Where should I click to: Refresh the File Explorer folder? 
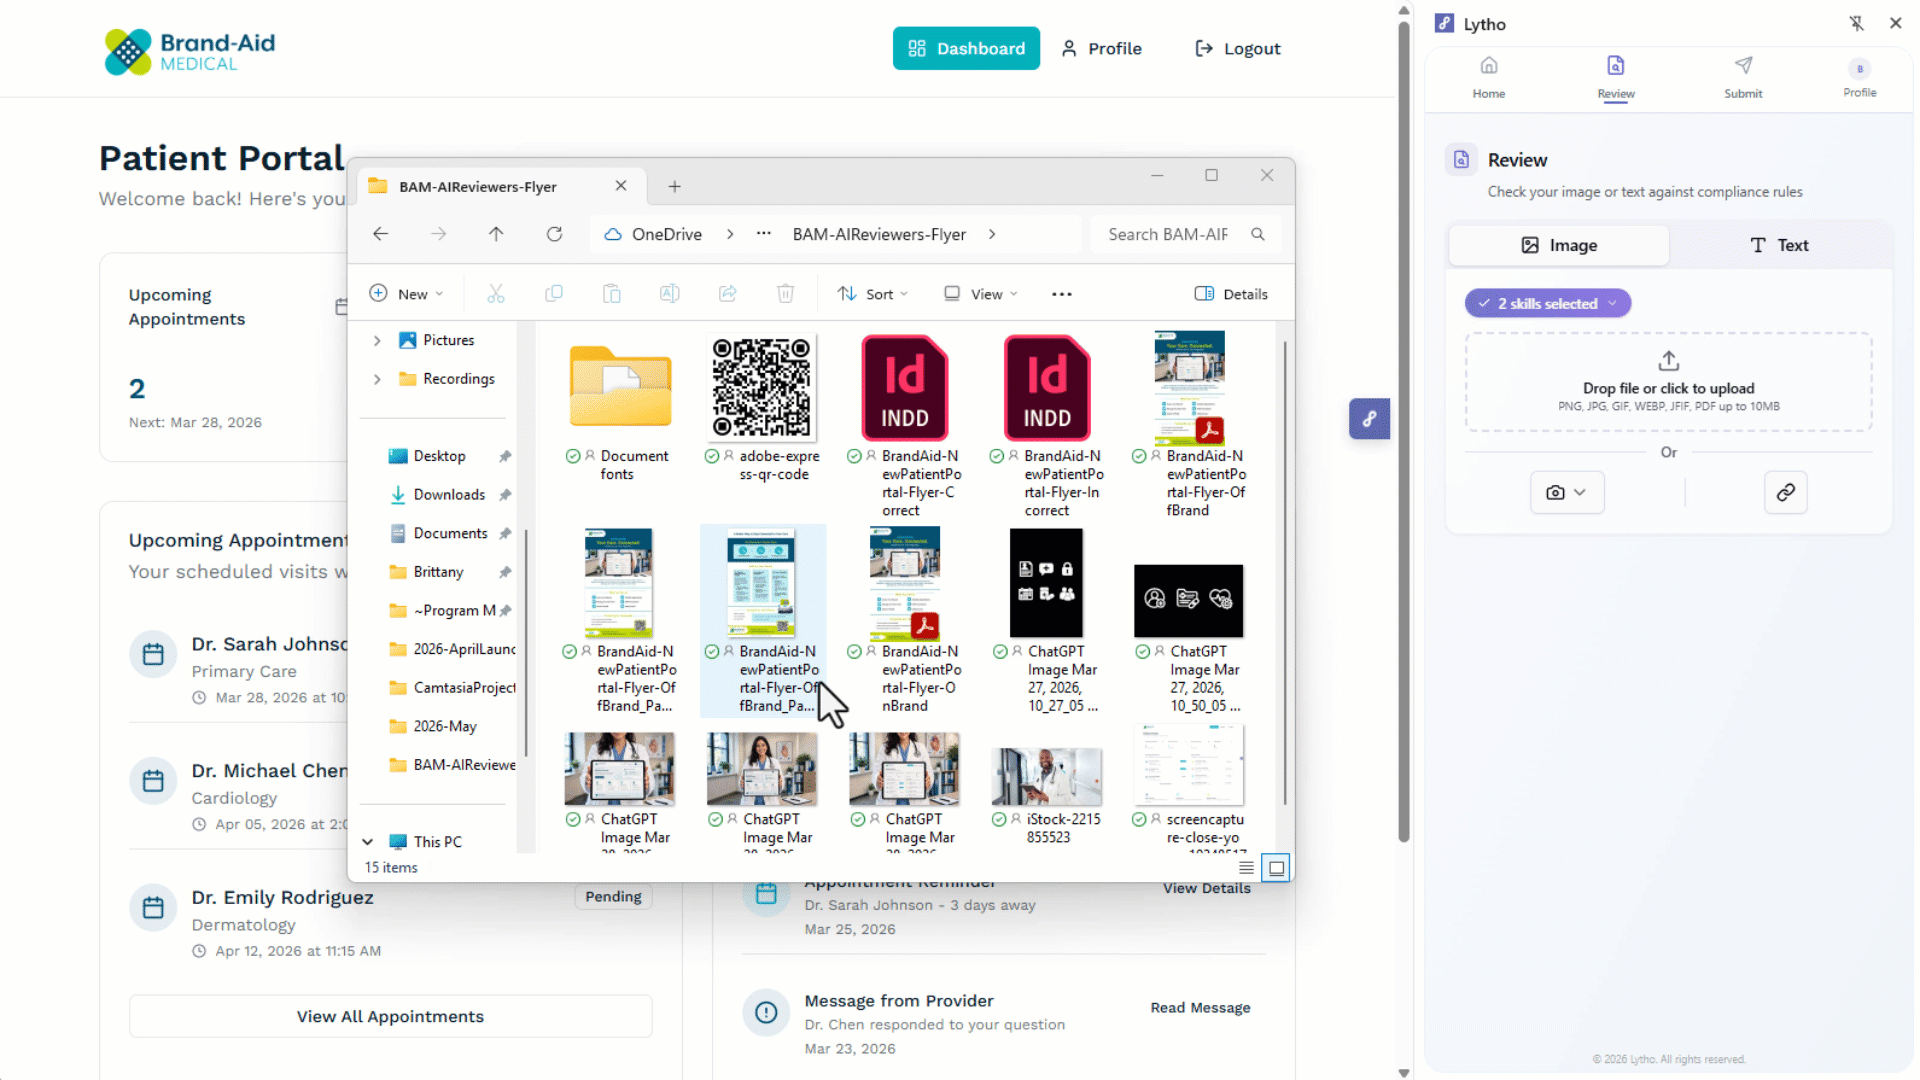click(554, 234)
